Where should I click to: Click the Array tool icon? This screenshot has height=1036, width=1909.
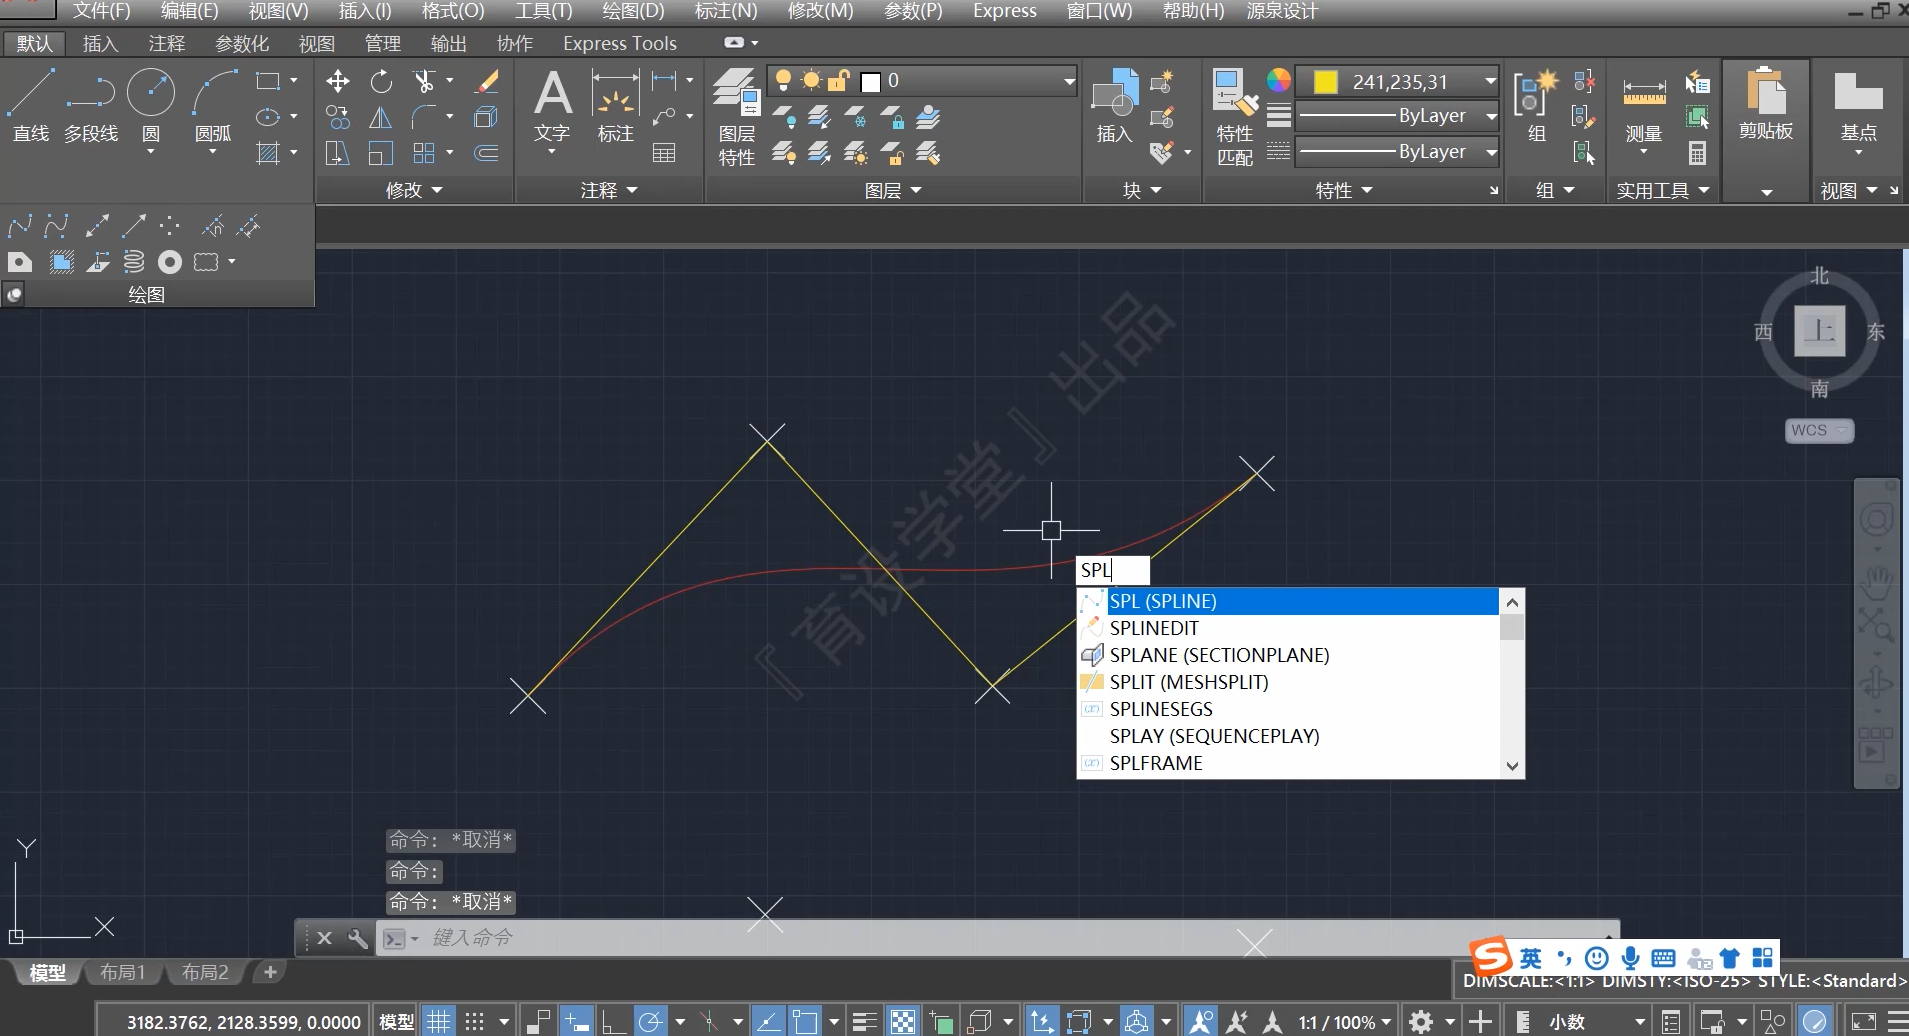(x=424, y=153)
